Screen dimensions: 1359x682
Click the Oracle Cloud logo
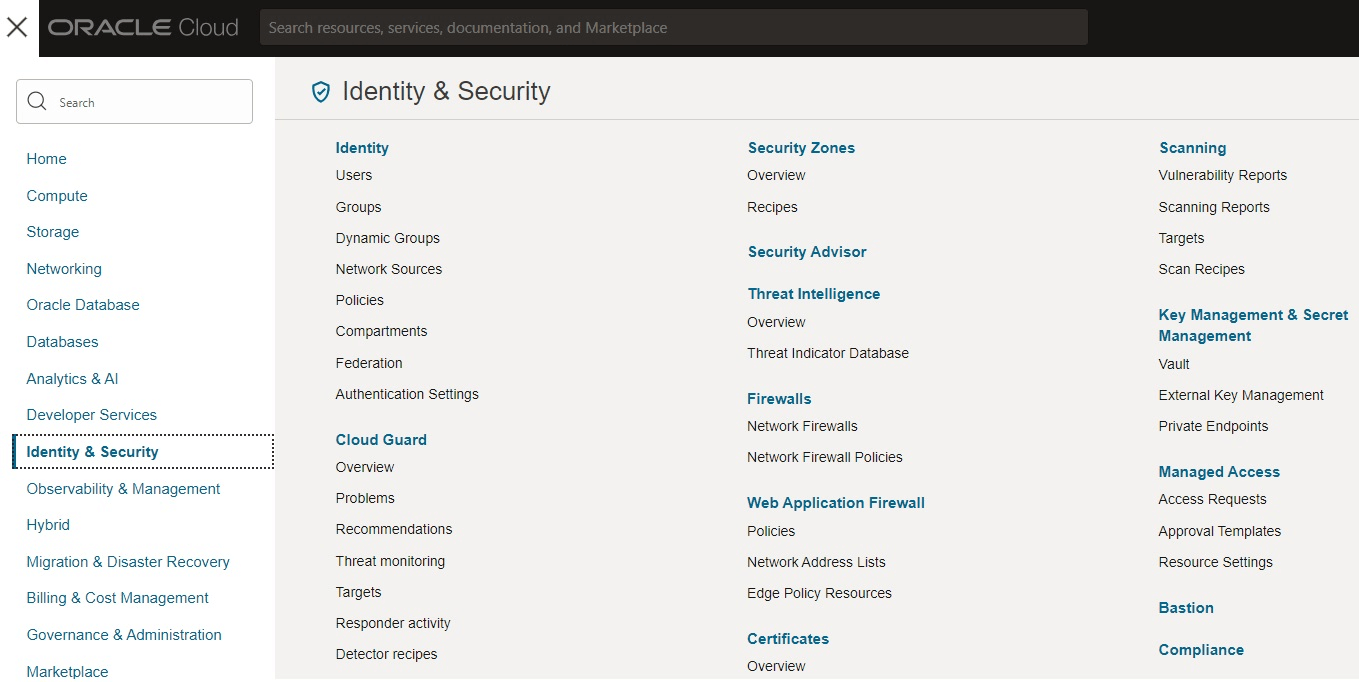click(x=143, y=28)
